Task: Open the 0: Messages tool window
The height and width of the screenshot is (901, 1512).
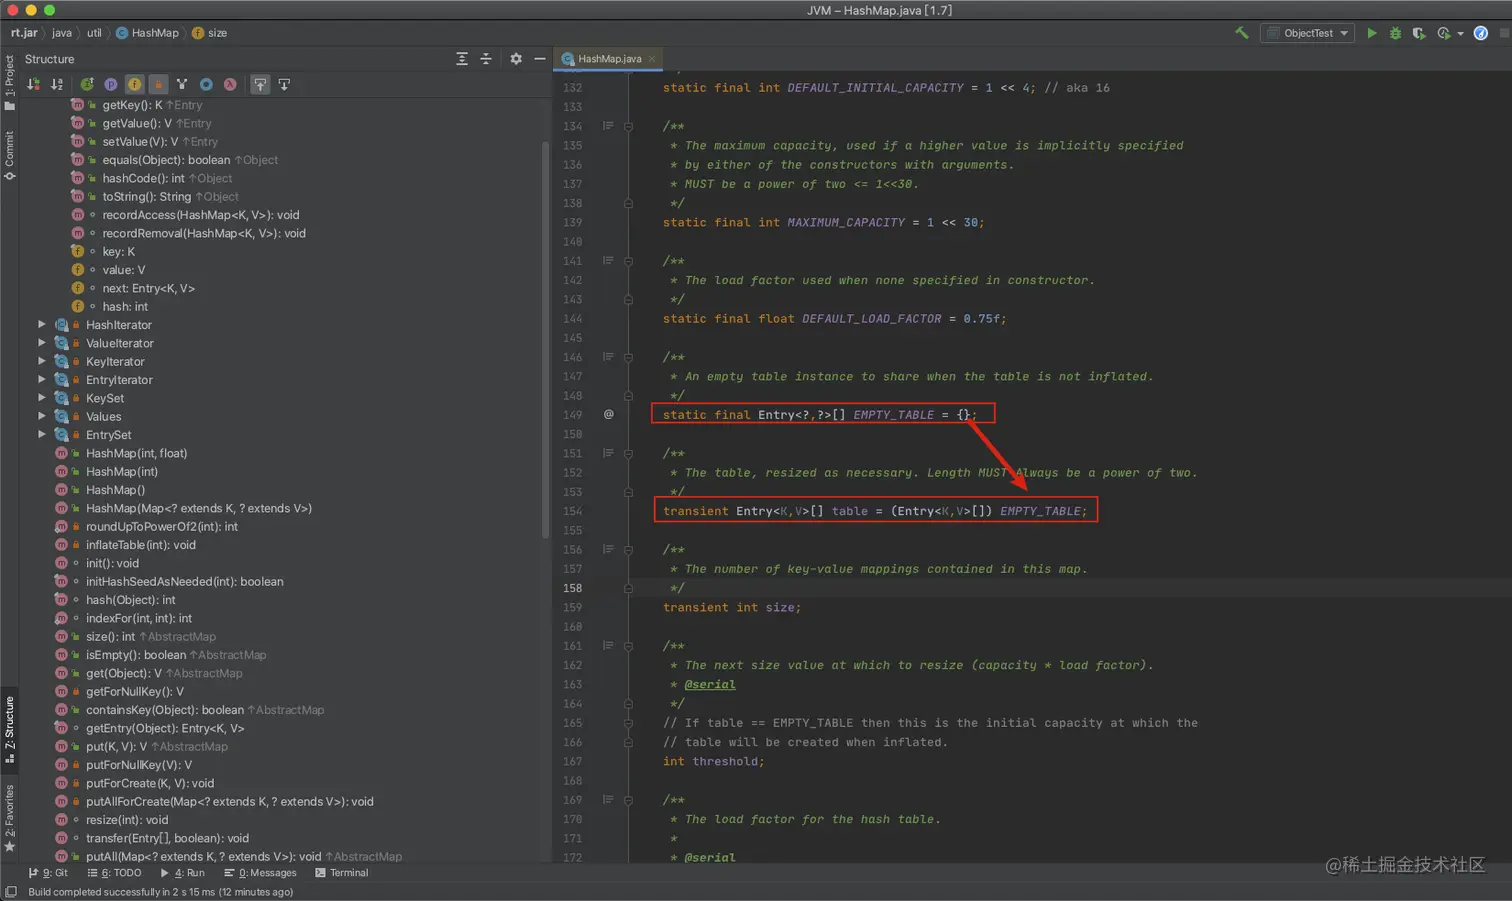Action: (260, 873)
